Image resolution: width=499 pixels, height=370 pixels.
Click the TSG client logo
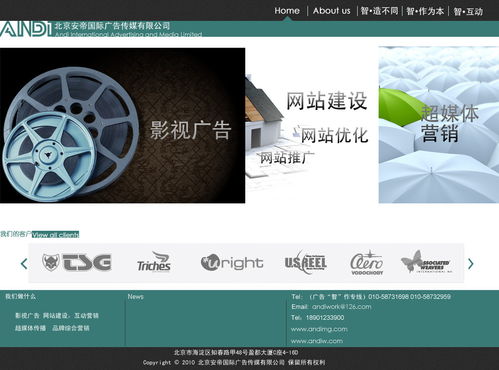[77, 262]
